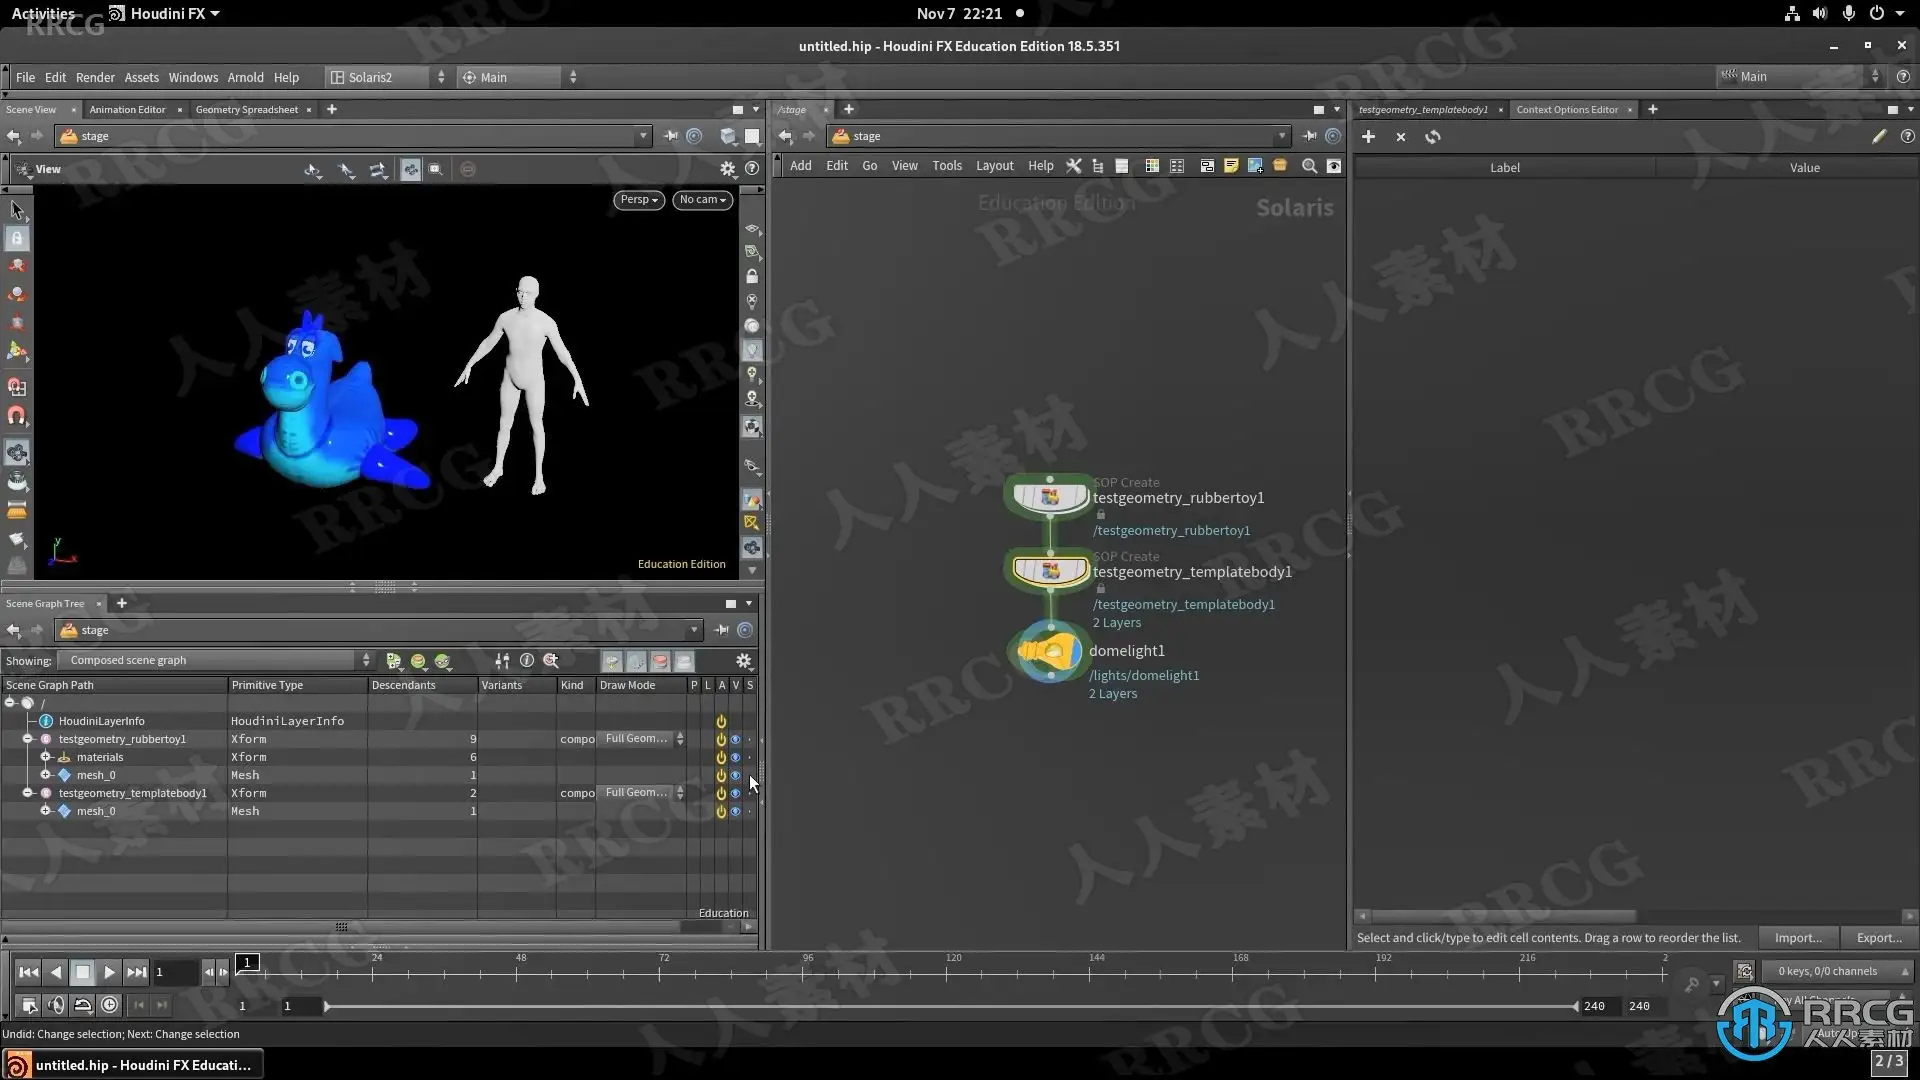This screenshot has height=1080, width=1920.
Task: Click the Import... button
Action: coord(1797,938)
